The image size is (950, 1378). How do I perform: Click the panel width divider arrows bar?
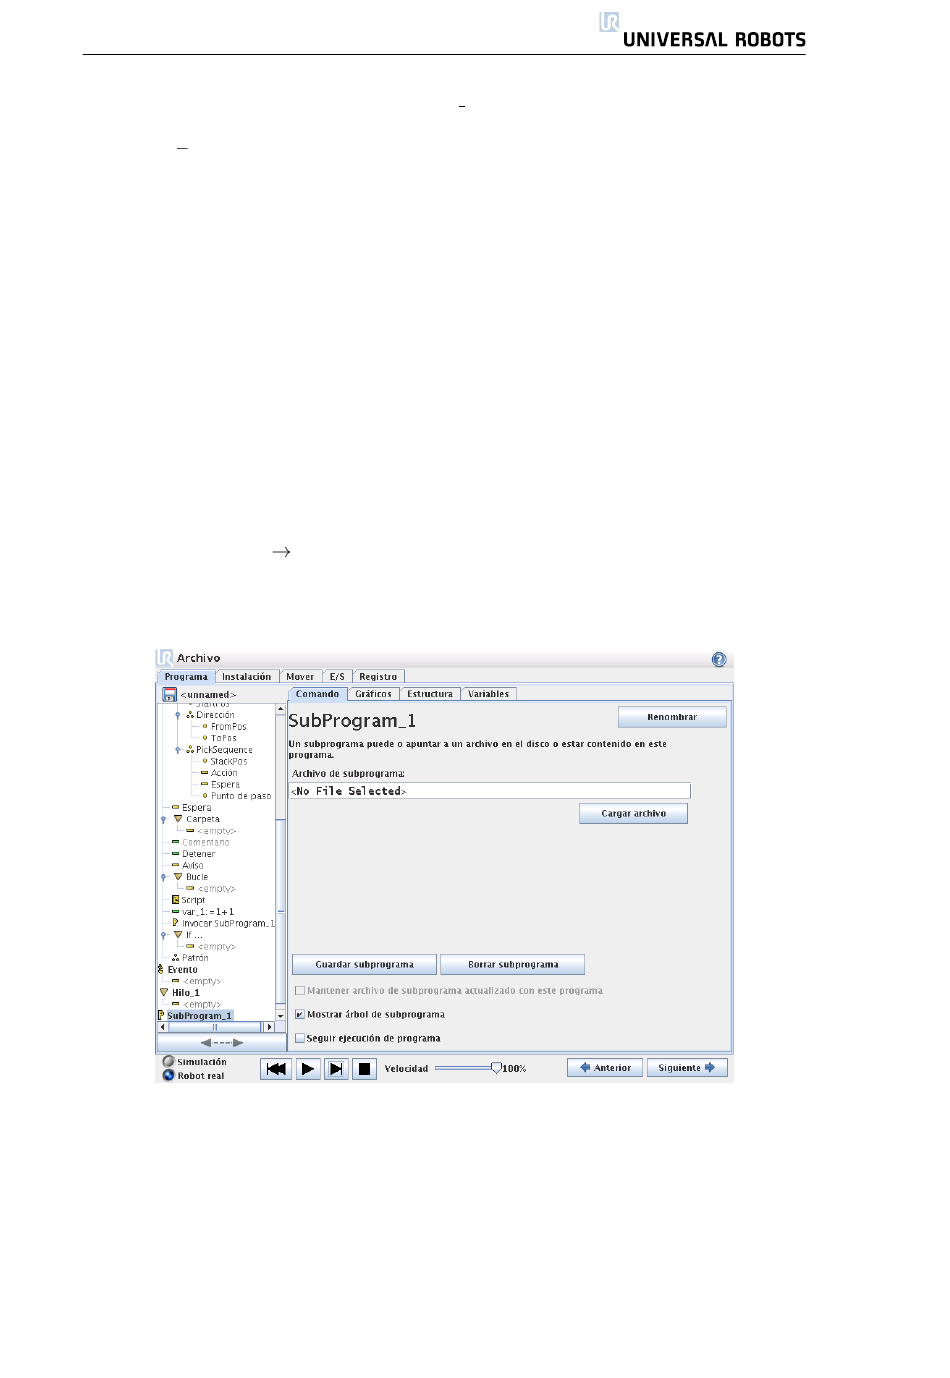tap(222, 1042)
